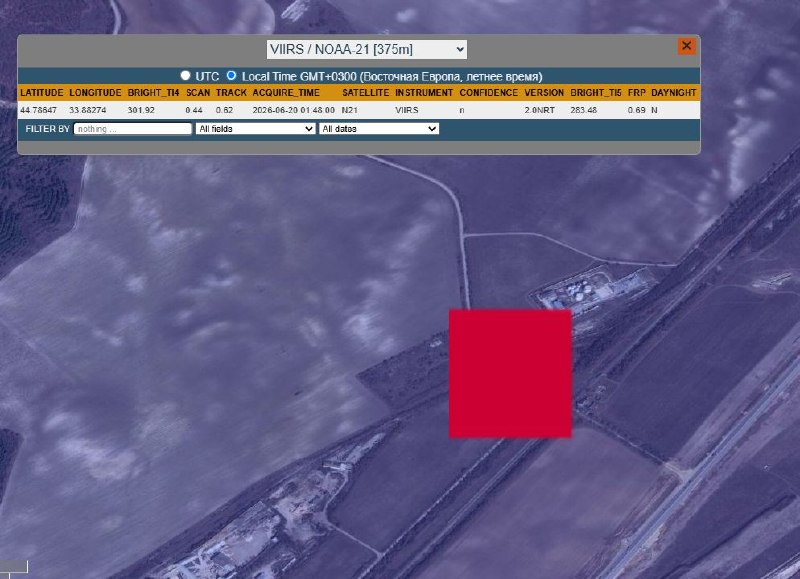Viewport: 800px width, 579px height.
Task: Select the UTC time radio button
Action: [x=185, y=75]
